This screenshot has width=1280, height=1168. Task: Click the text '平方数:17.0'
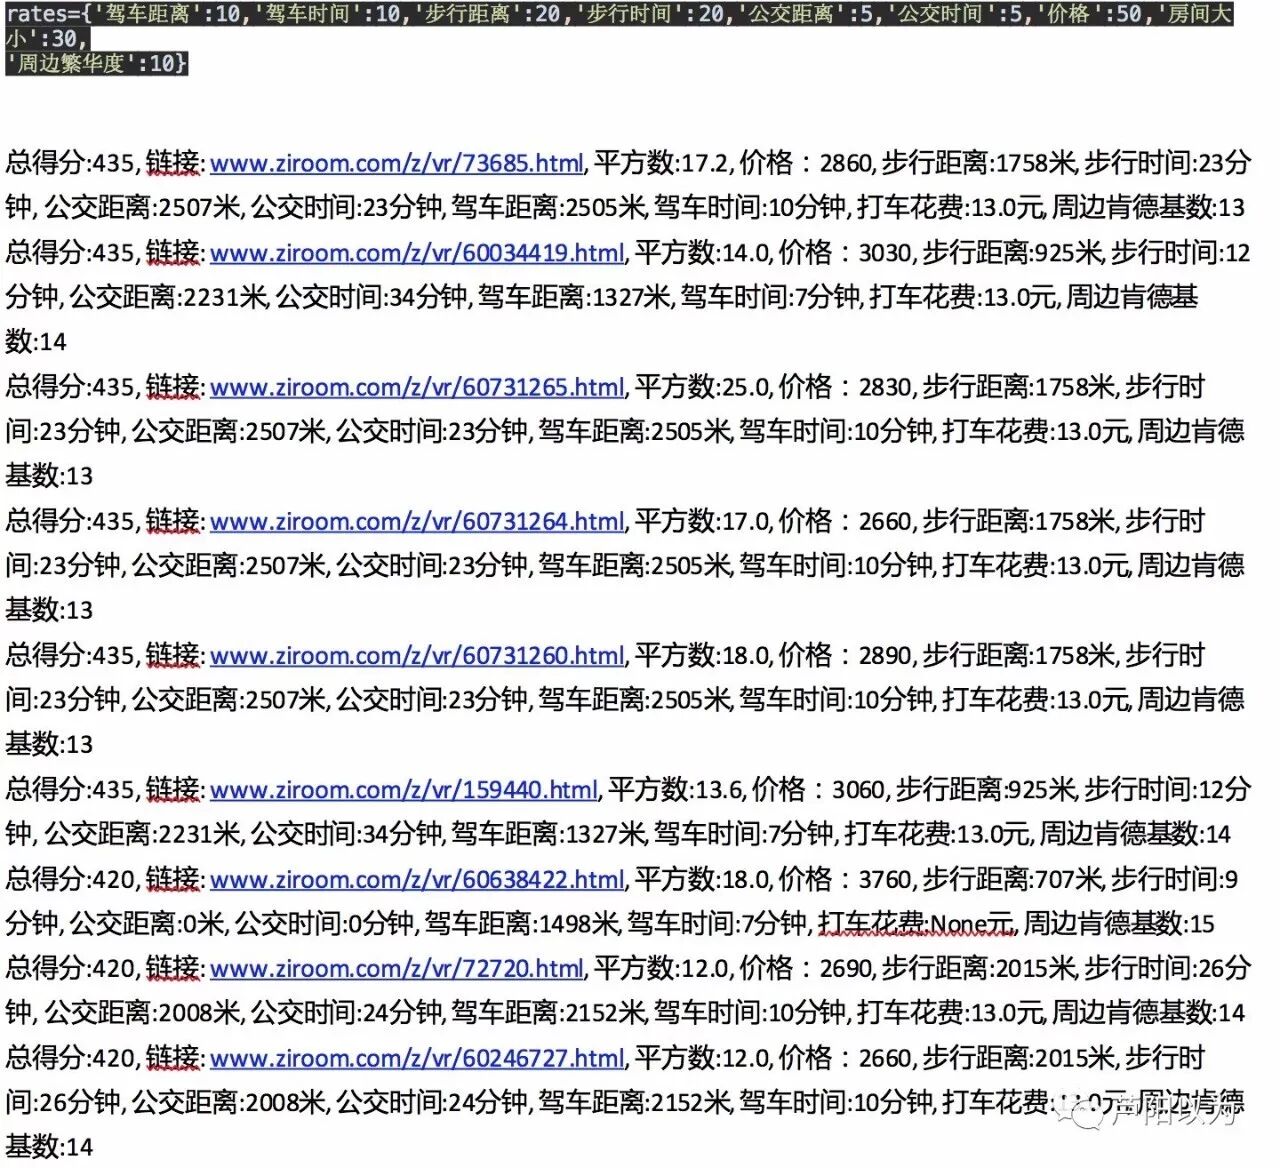click(702, 521)
